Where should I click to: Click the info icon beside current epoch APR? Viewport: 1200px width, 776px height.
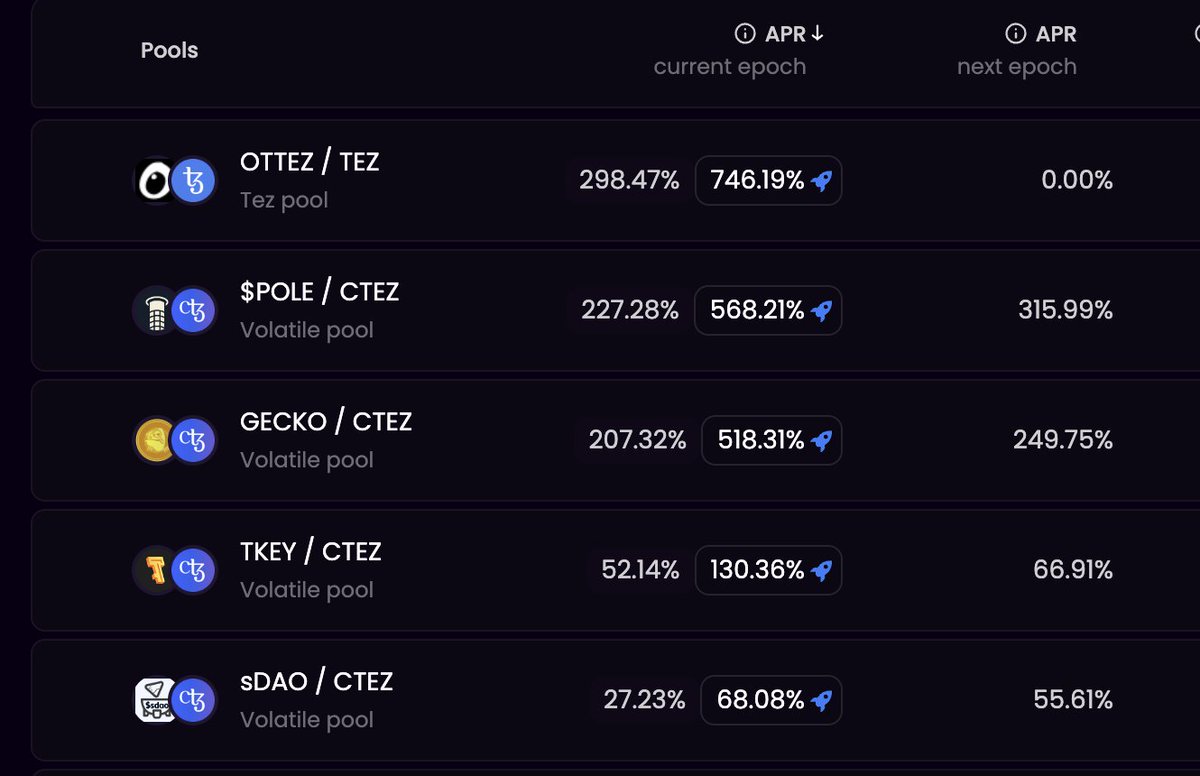coord(745,34)
